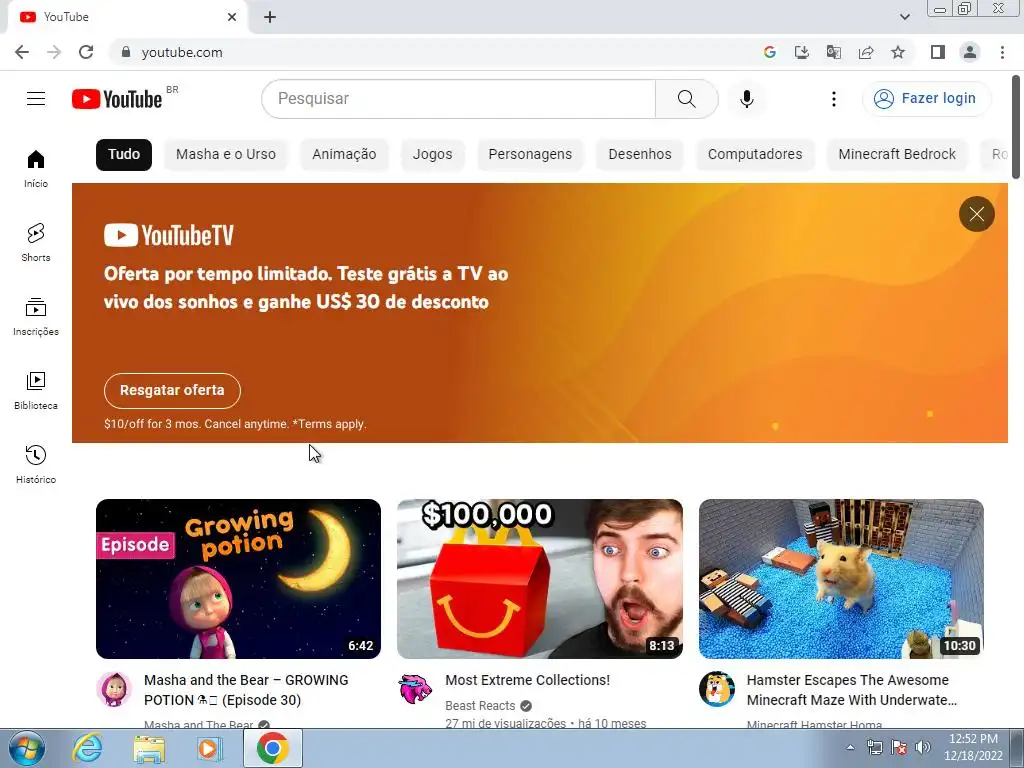Focus the Pesquisar search field
Image resolution: width=1024 pixels, height=768 pixels.
click(458, 99)
